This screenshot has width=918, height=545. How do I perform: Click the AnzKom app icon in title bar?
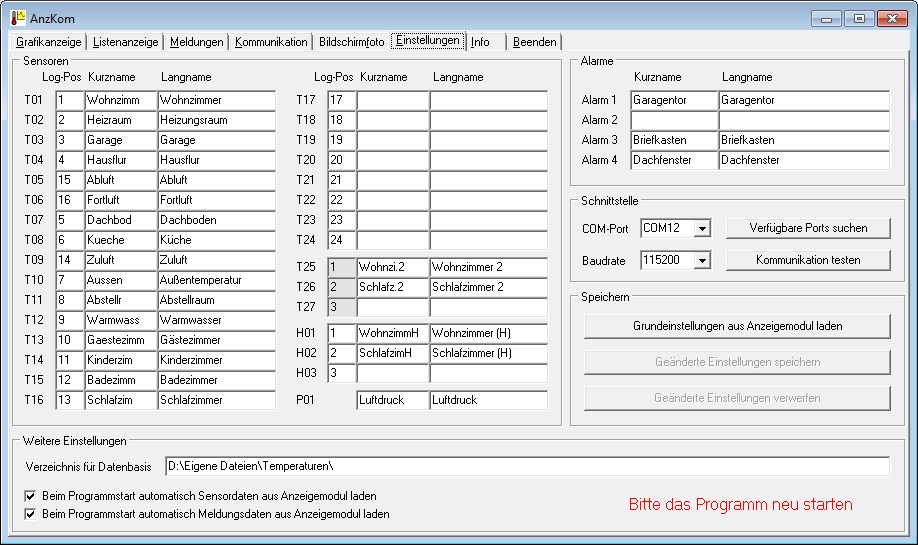[17, 18]
